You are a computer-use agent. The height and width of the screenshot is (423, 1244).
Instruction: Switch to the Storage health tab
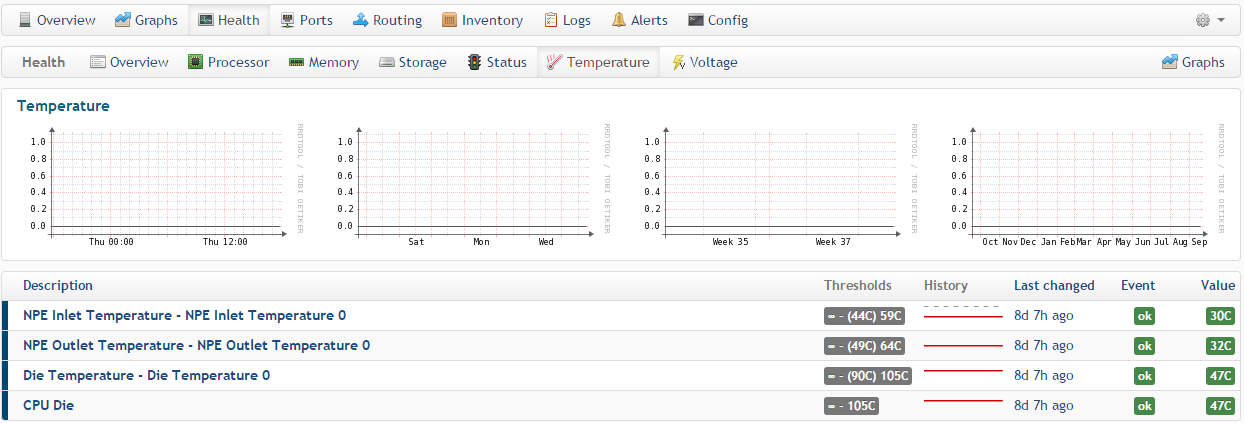pos(412,62)
